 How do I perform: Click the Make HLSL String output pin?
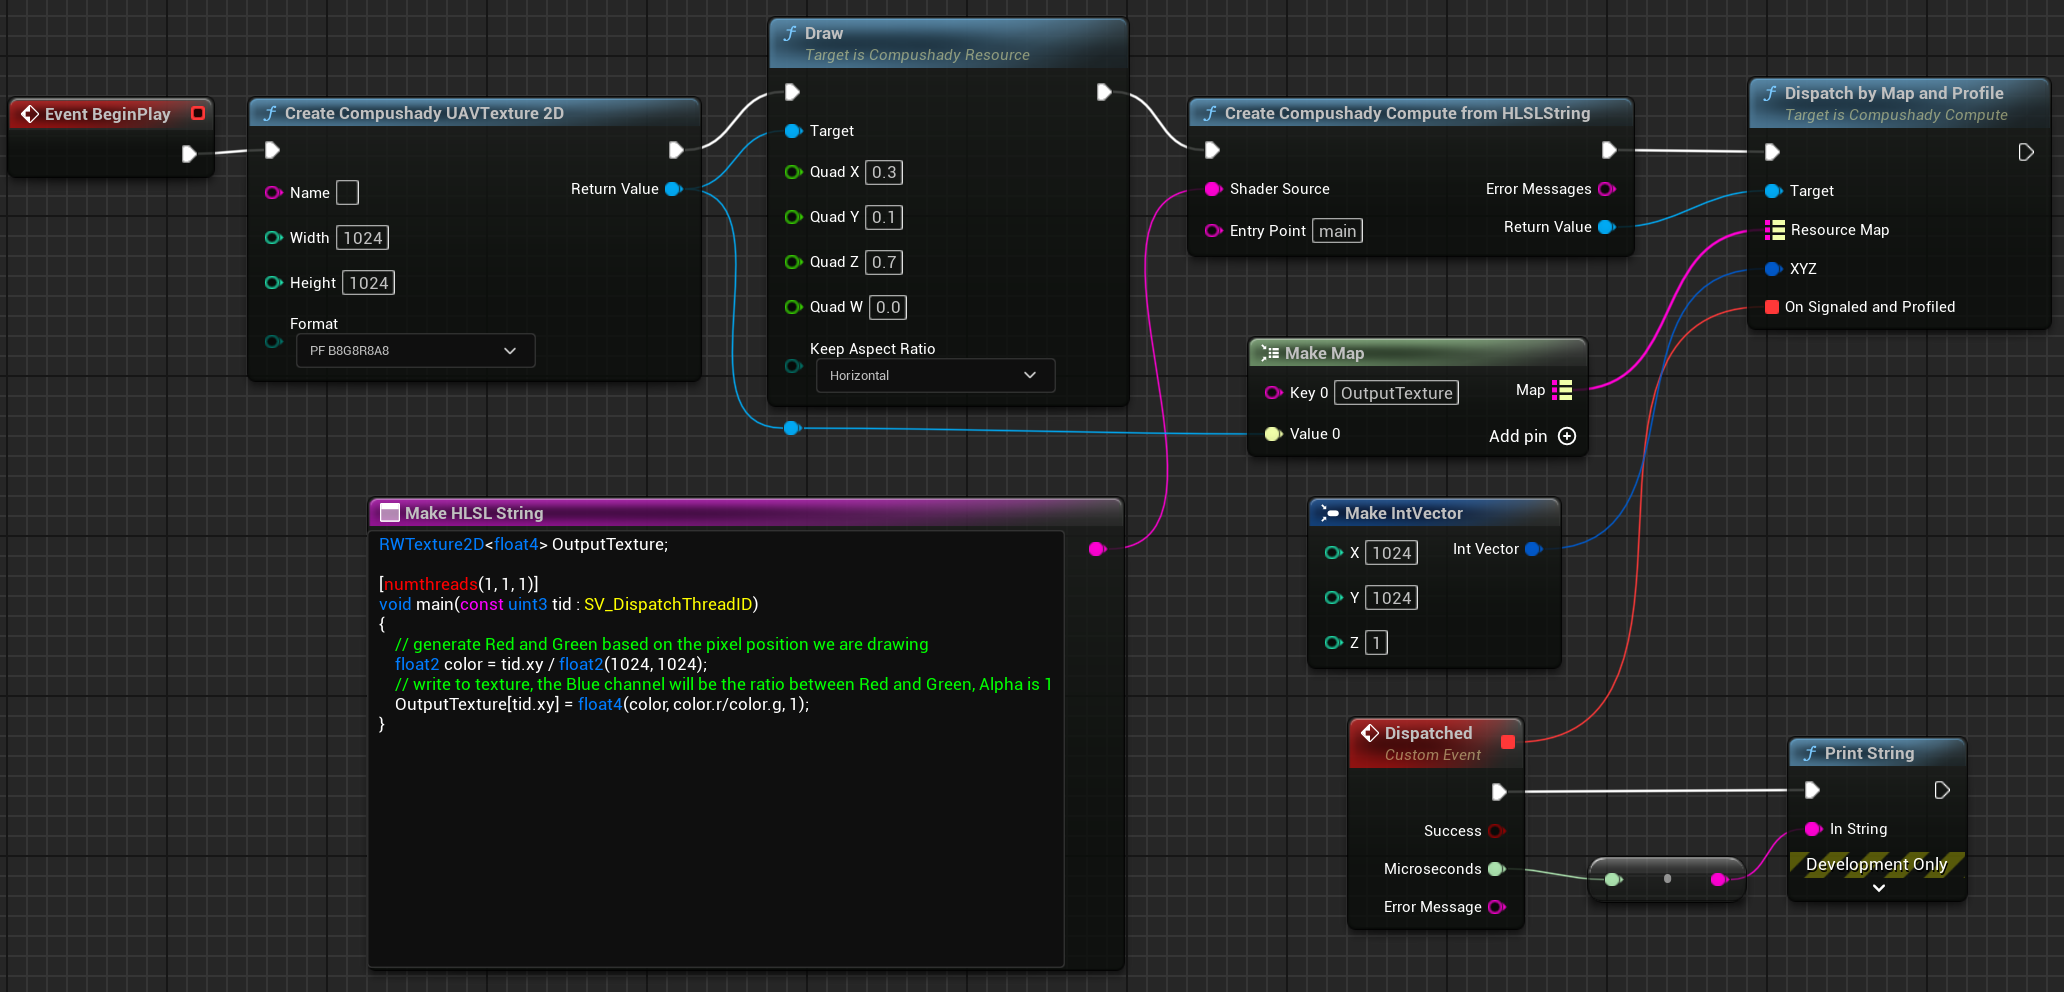click(x=1097, y=548)
